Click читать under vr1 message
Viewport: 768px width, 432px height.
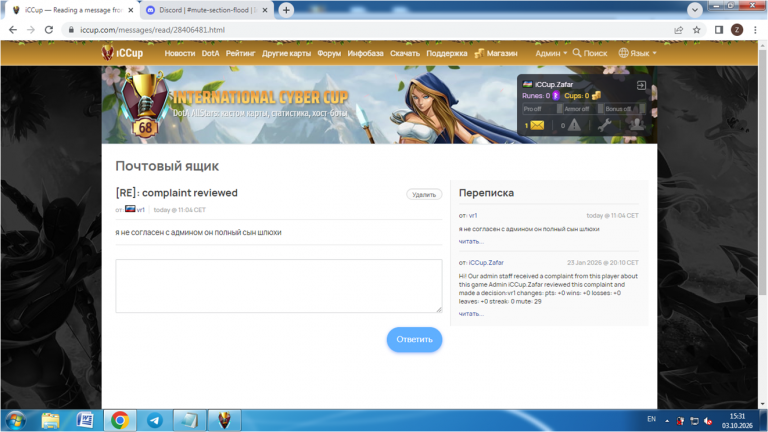471,241
